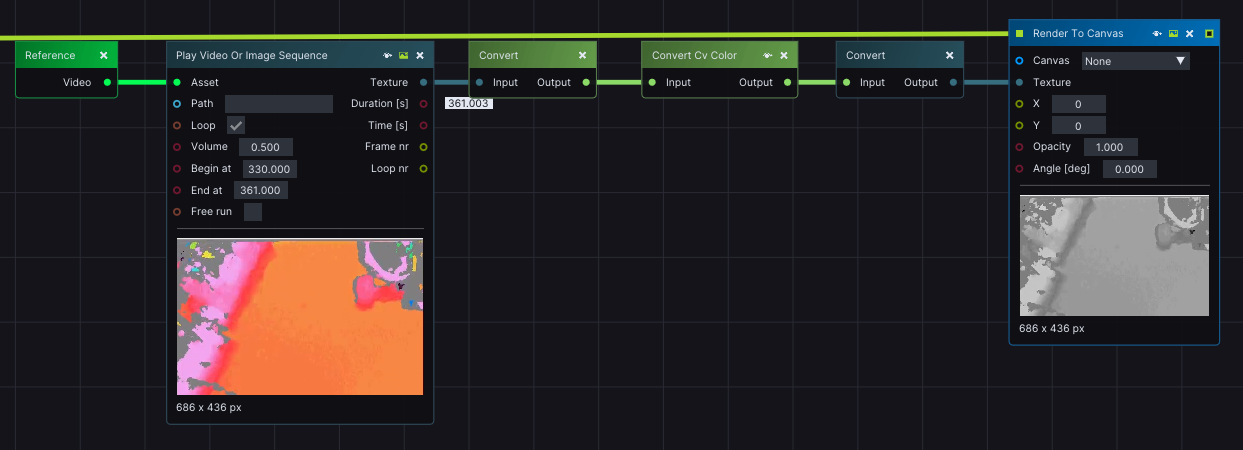This screenshot has width=1243, height=450.
Task: Enable the Free run checkbox
Action: [253, 212]
